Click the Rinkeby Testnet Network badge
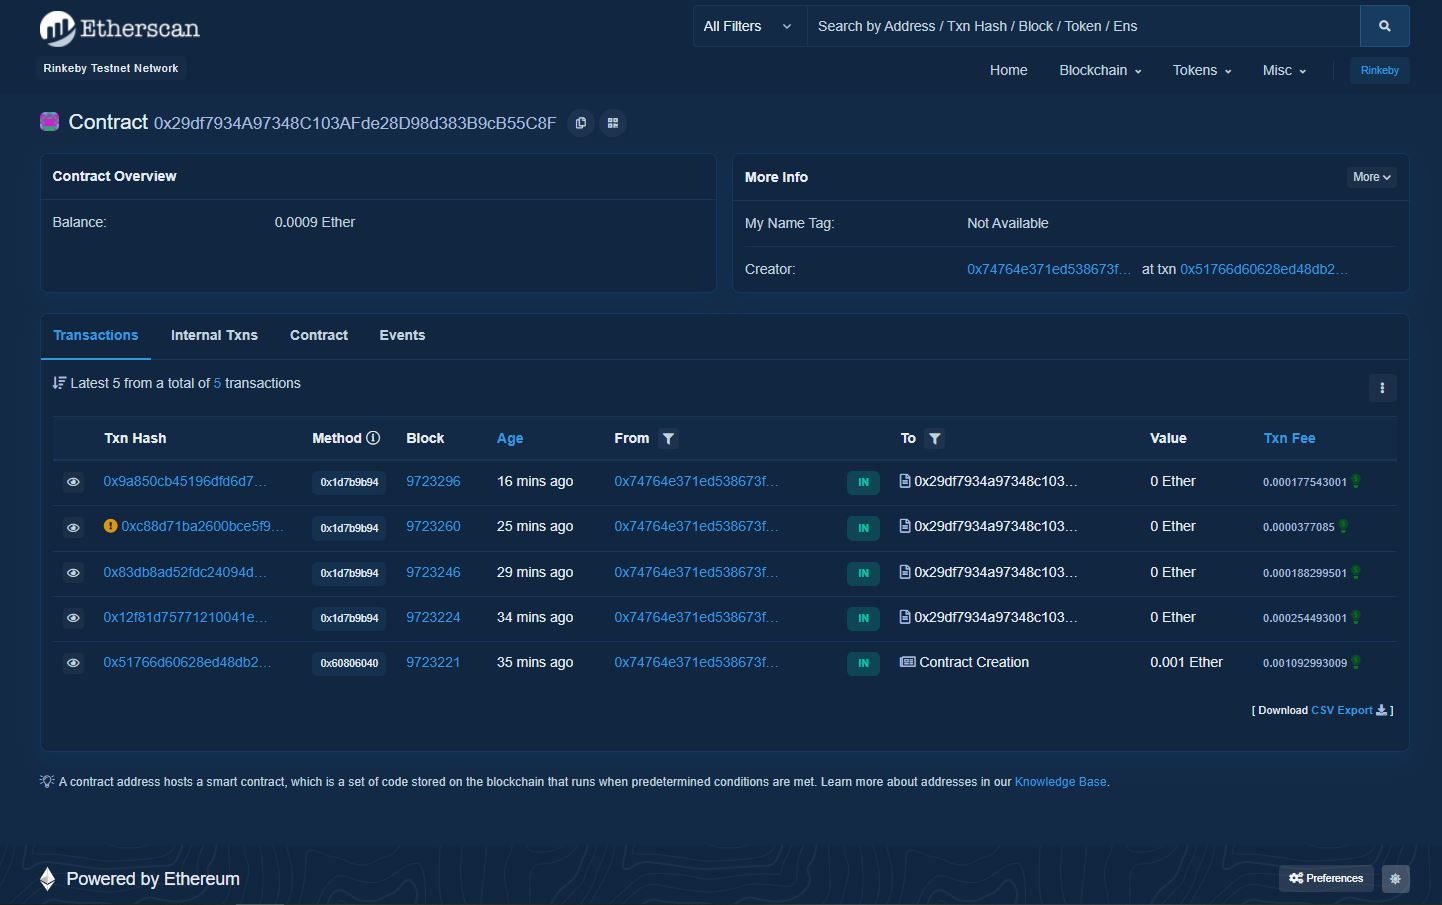 point(111,68)
